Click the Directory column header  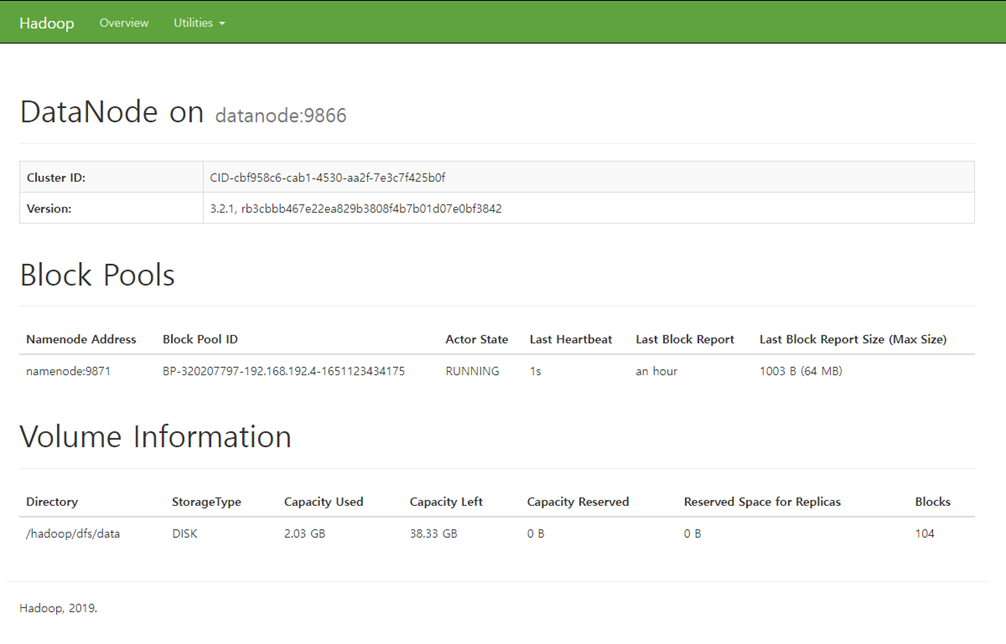click(x=52, y=502)
